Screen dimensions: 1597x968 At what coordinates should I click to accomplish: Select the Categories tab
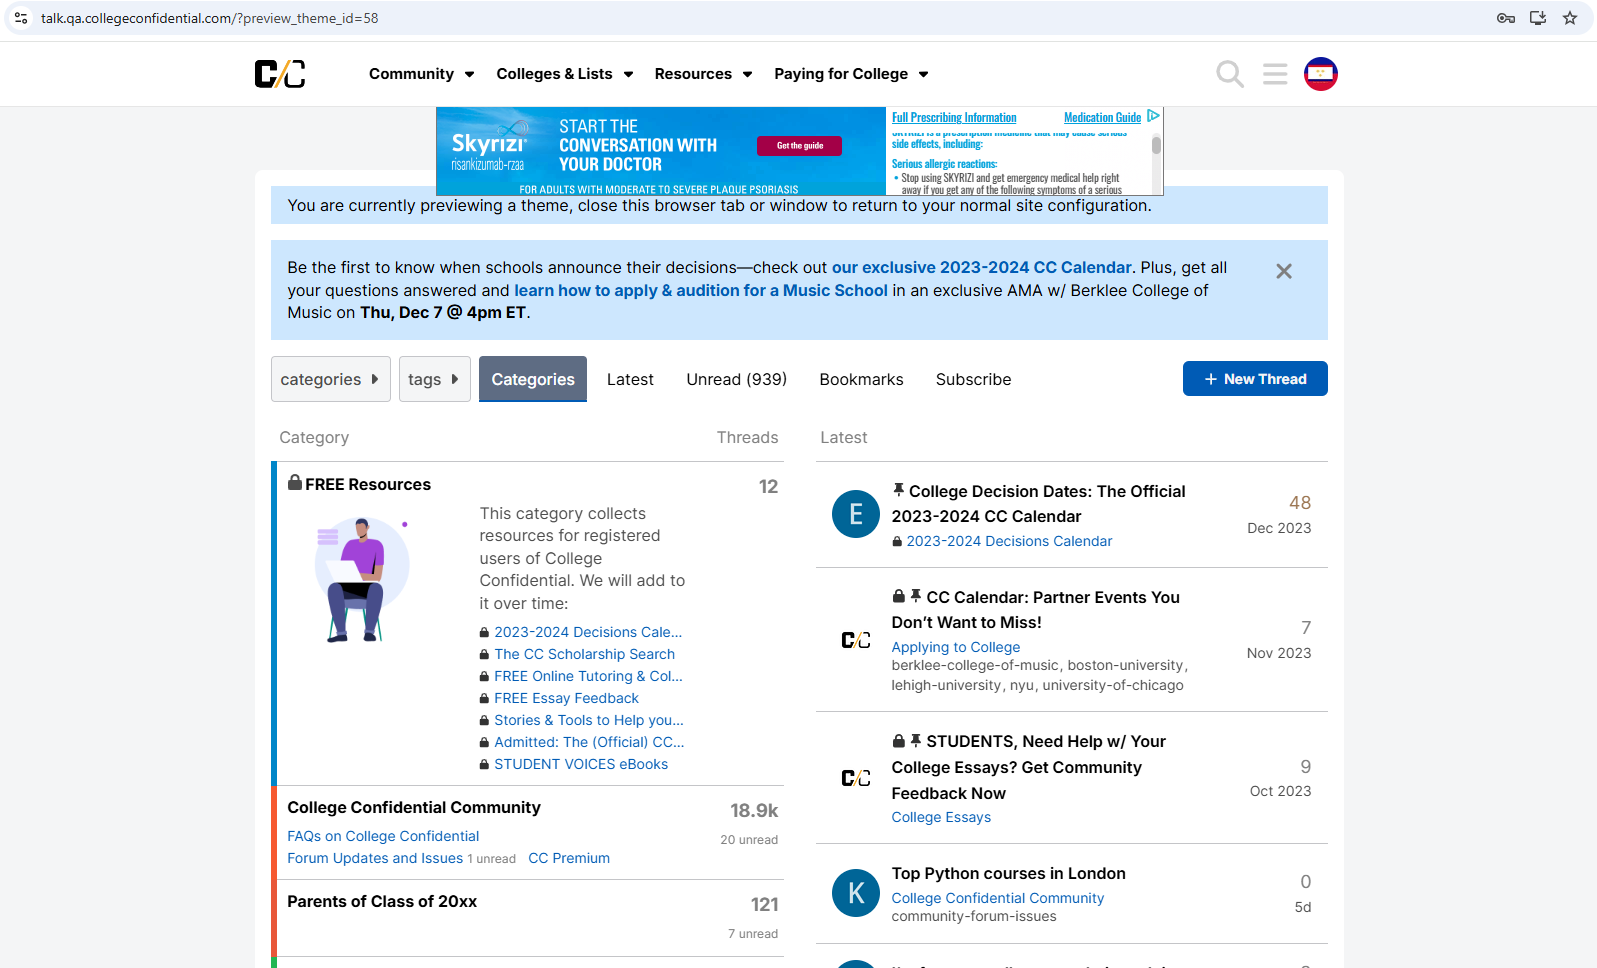(x=533, y=379)
